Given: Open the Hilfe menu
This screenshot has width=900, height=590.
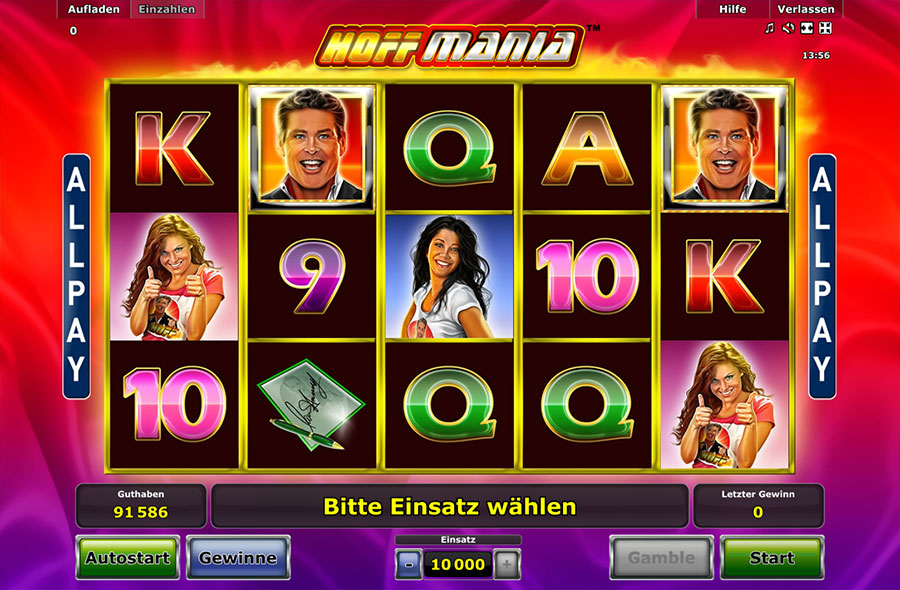Looking at the screenshot, I should click(732, 9).
